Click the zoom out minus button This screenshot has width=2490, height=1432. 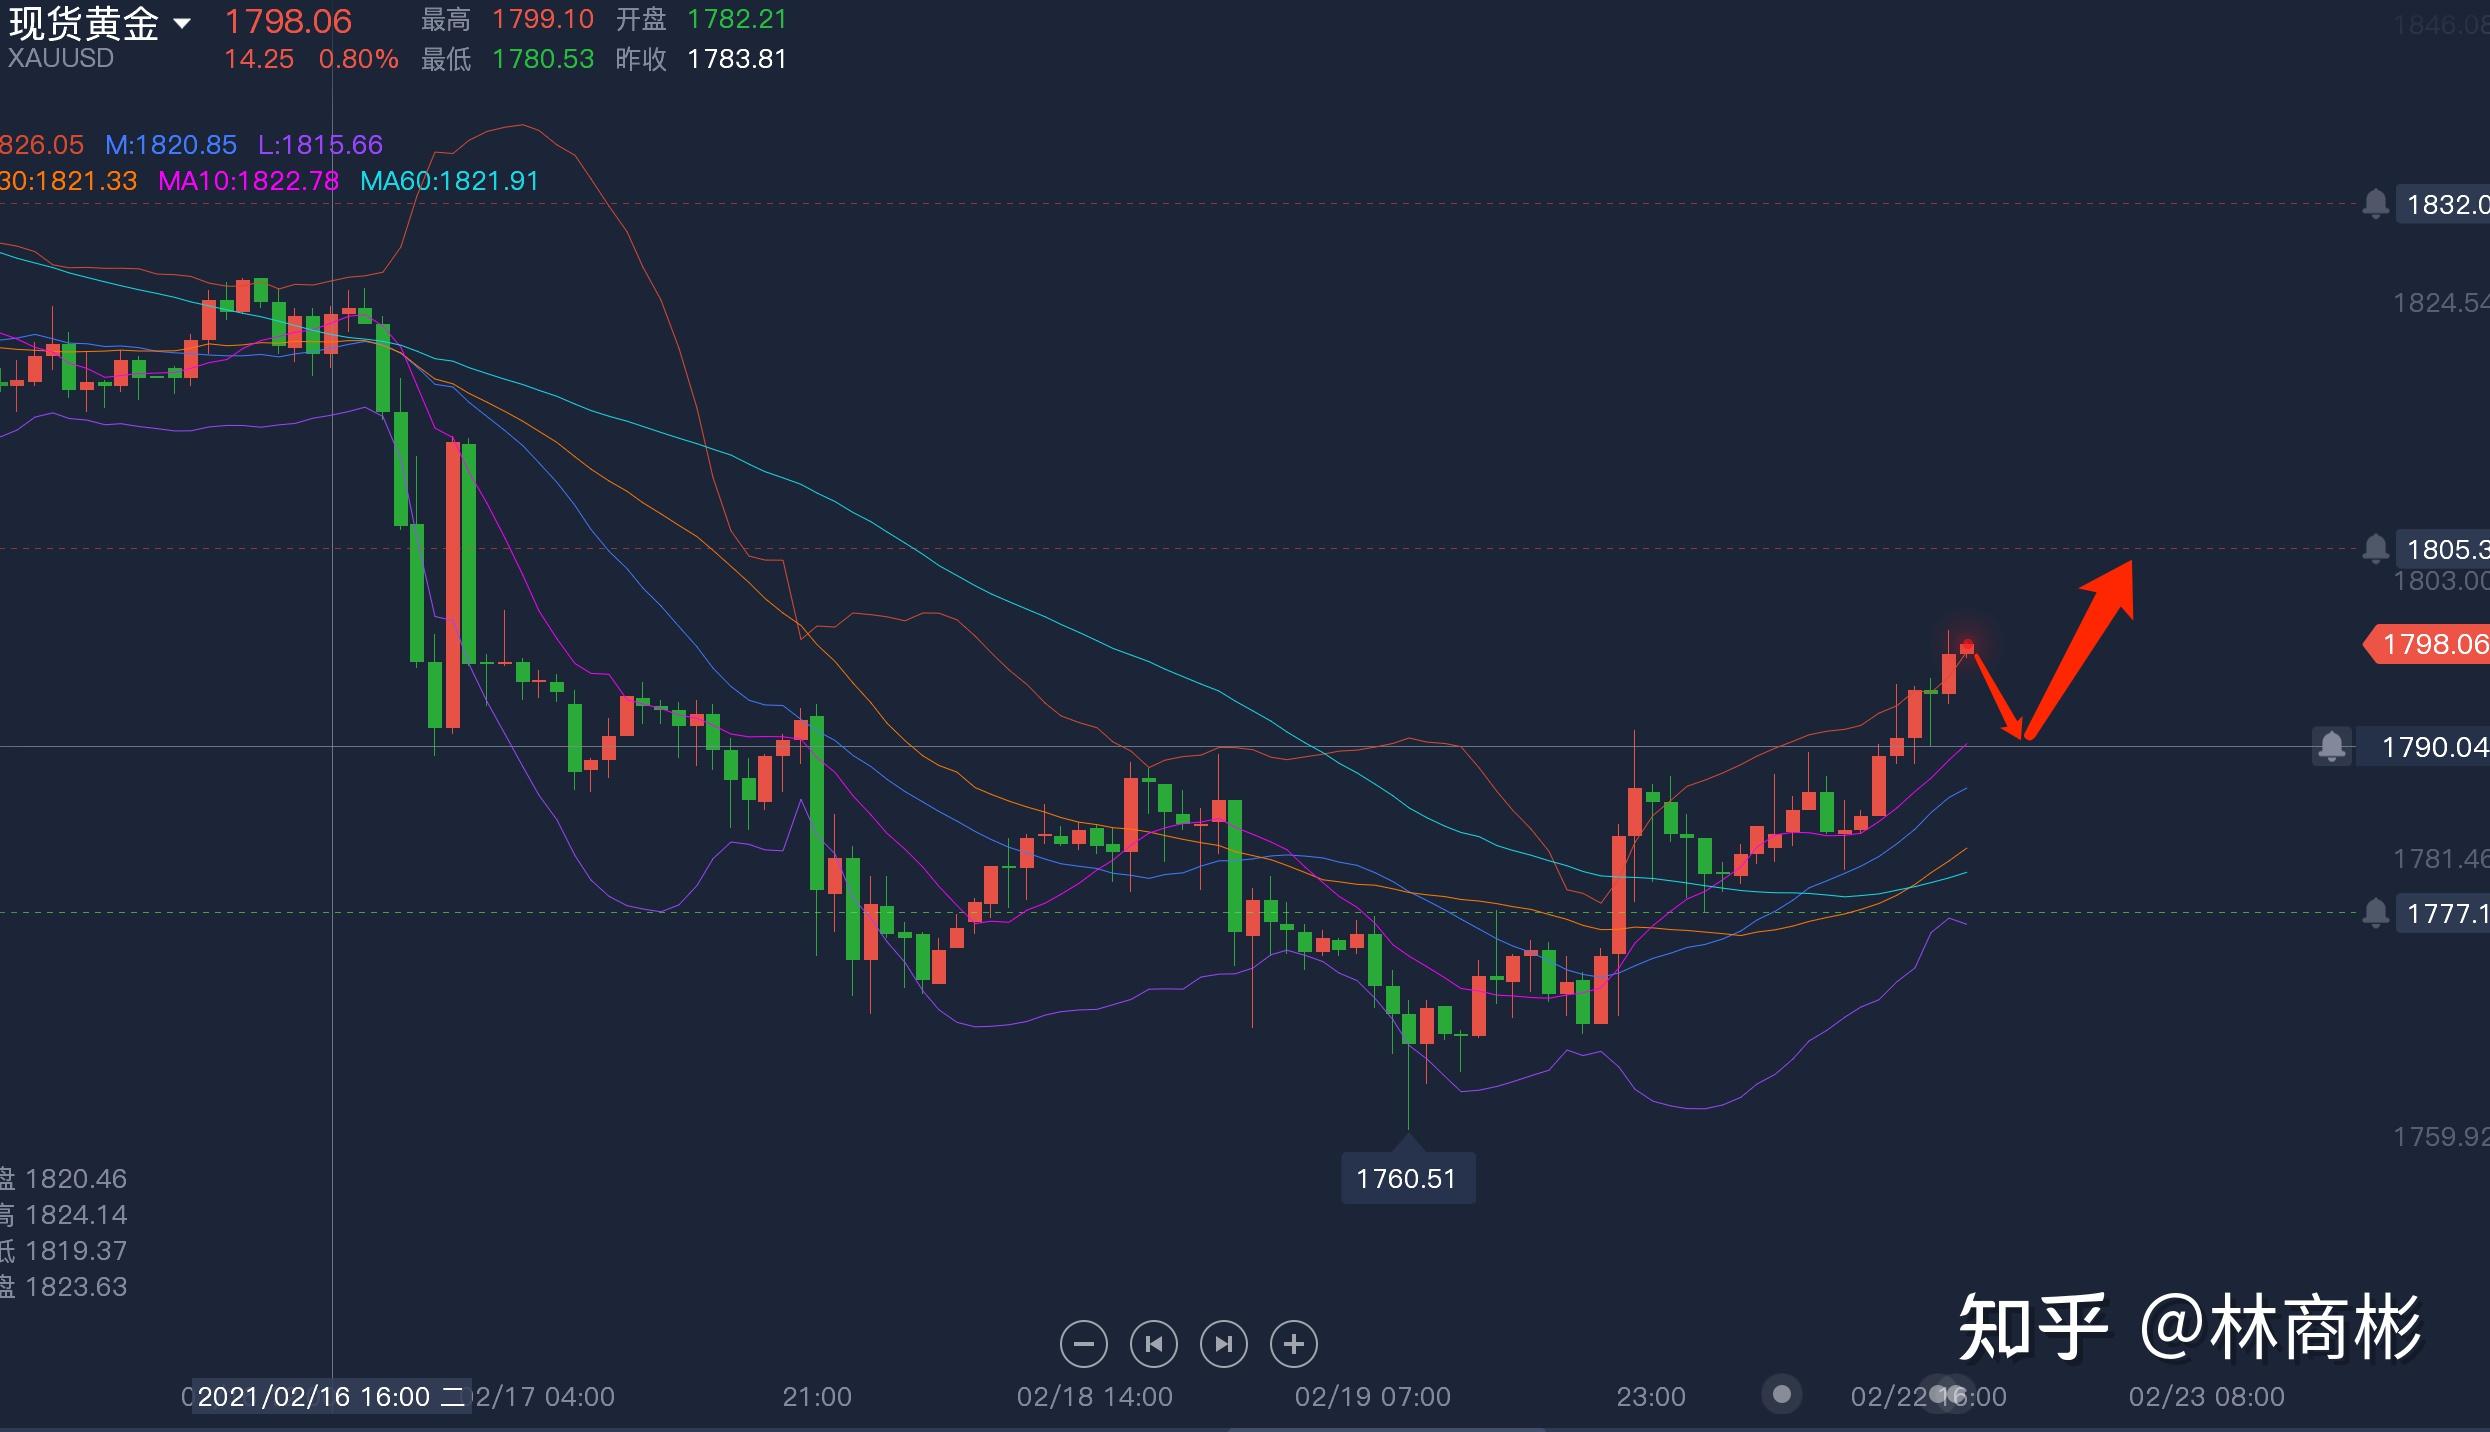pyautogui.click(x=1083, y=1344)
